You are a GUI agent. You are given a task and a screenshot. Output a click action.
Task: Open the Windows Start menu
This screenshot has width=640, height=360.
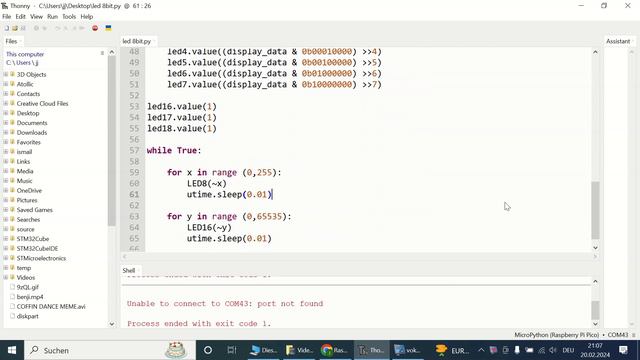coord(12,350)
